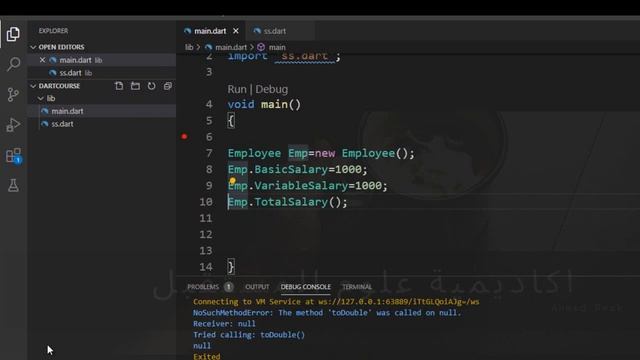Click 'void main()' declaration on line 4
This screenshot has width=640, height=360.
pos(264,104)
